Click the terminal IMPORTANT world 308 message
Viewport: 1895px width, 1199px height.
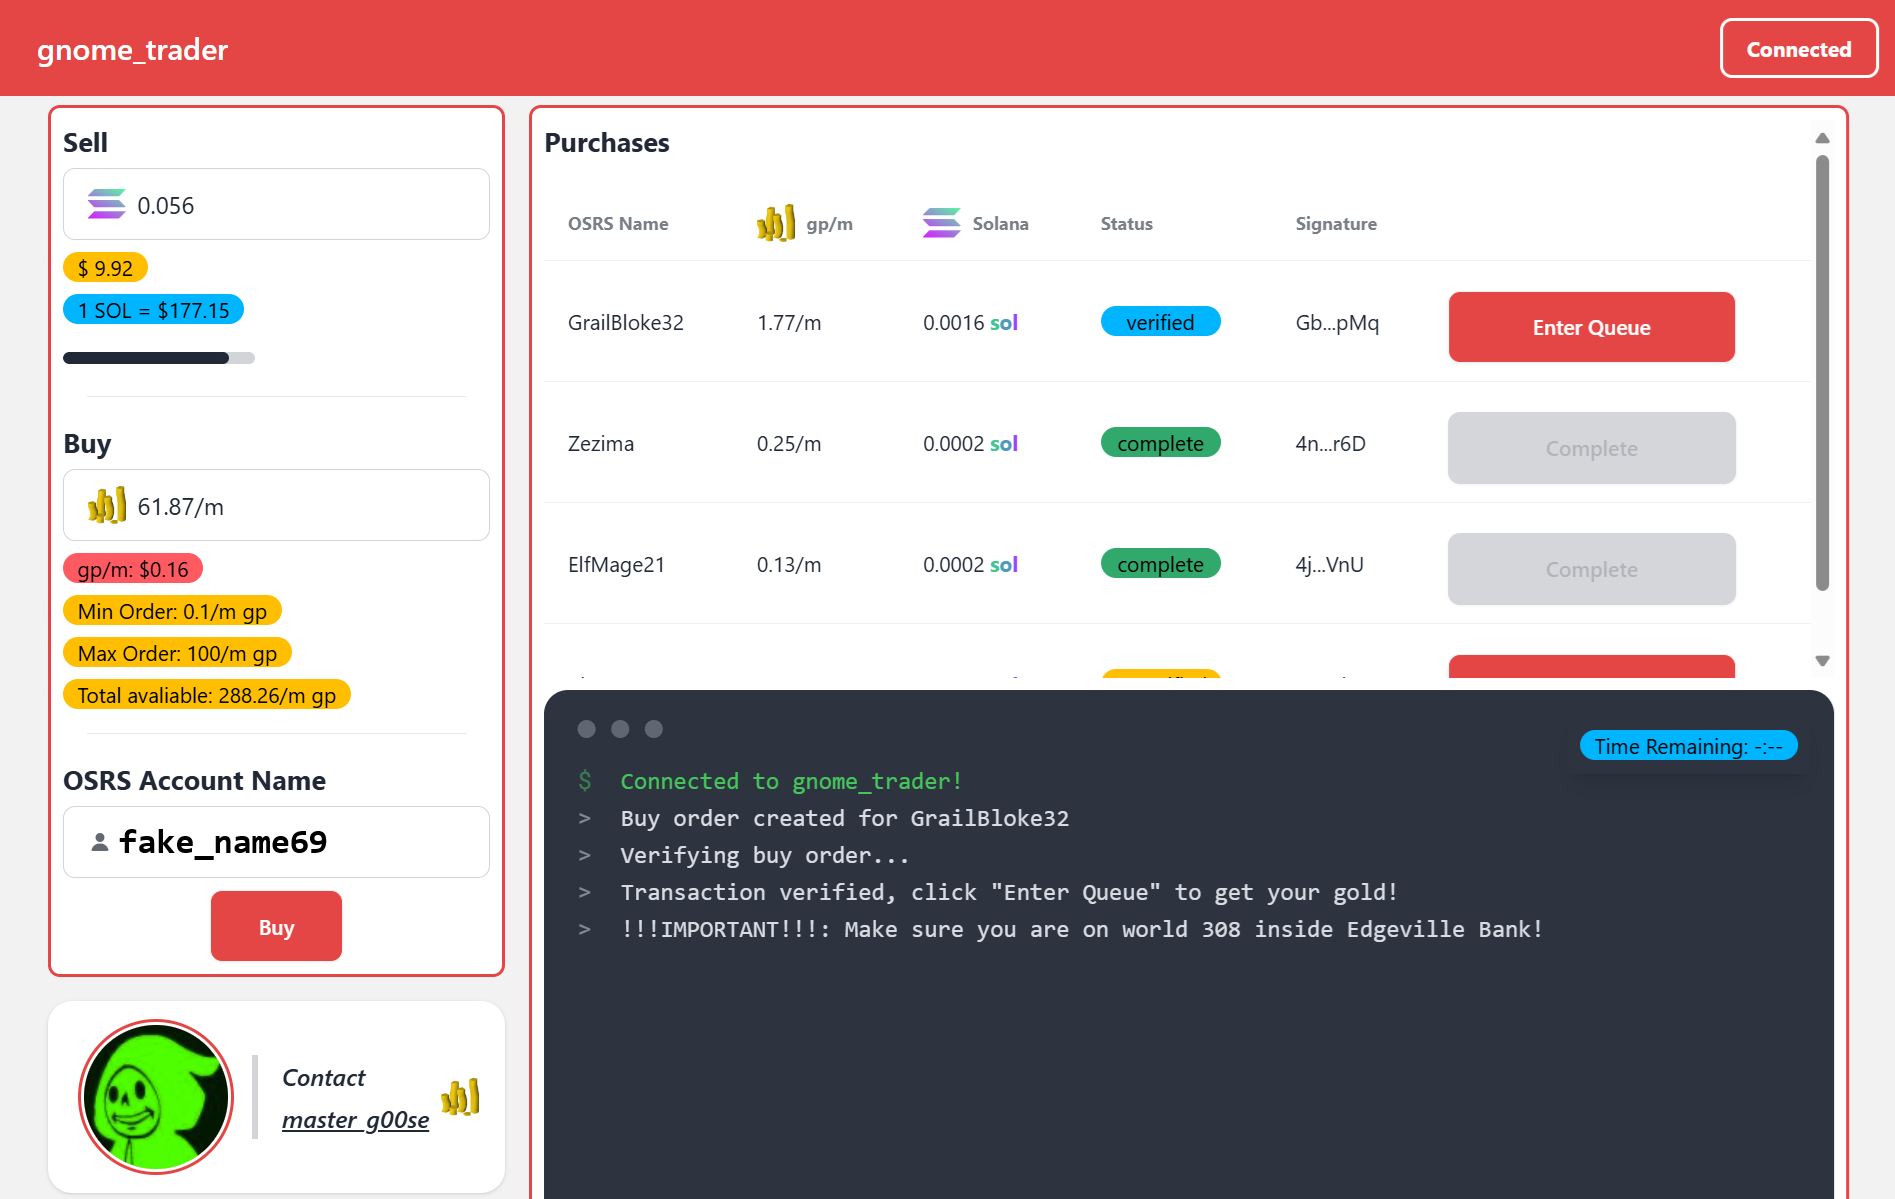(x=1081, y=930)
